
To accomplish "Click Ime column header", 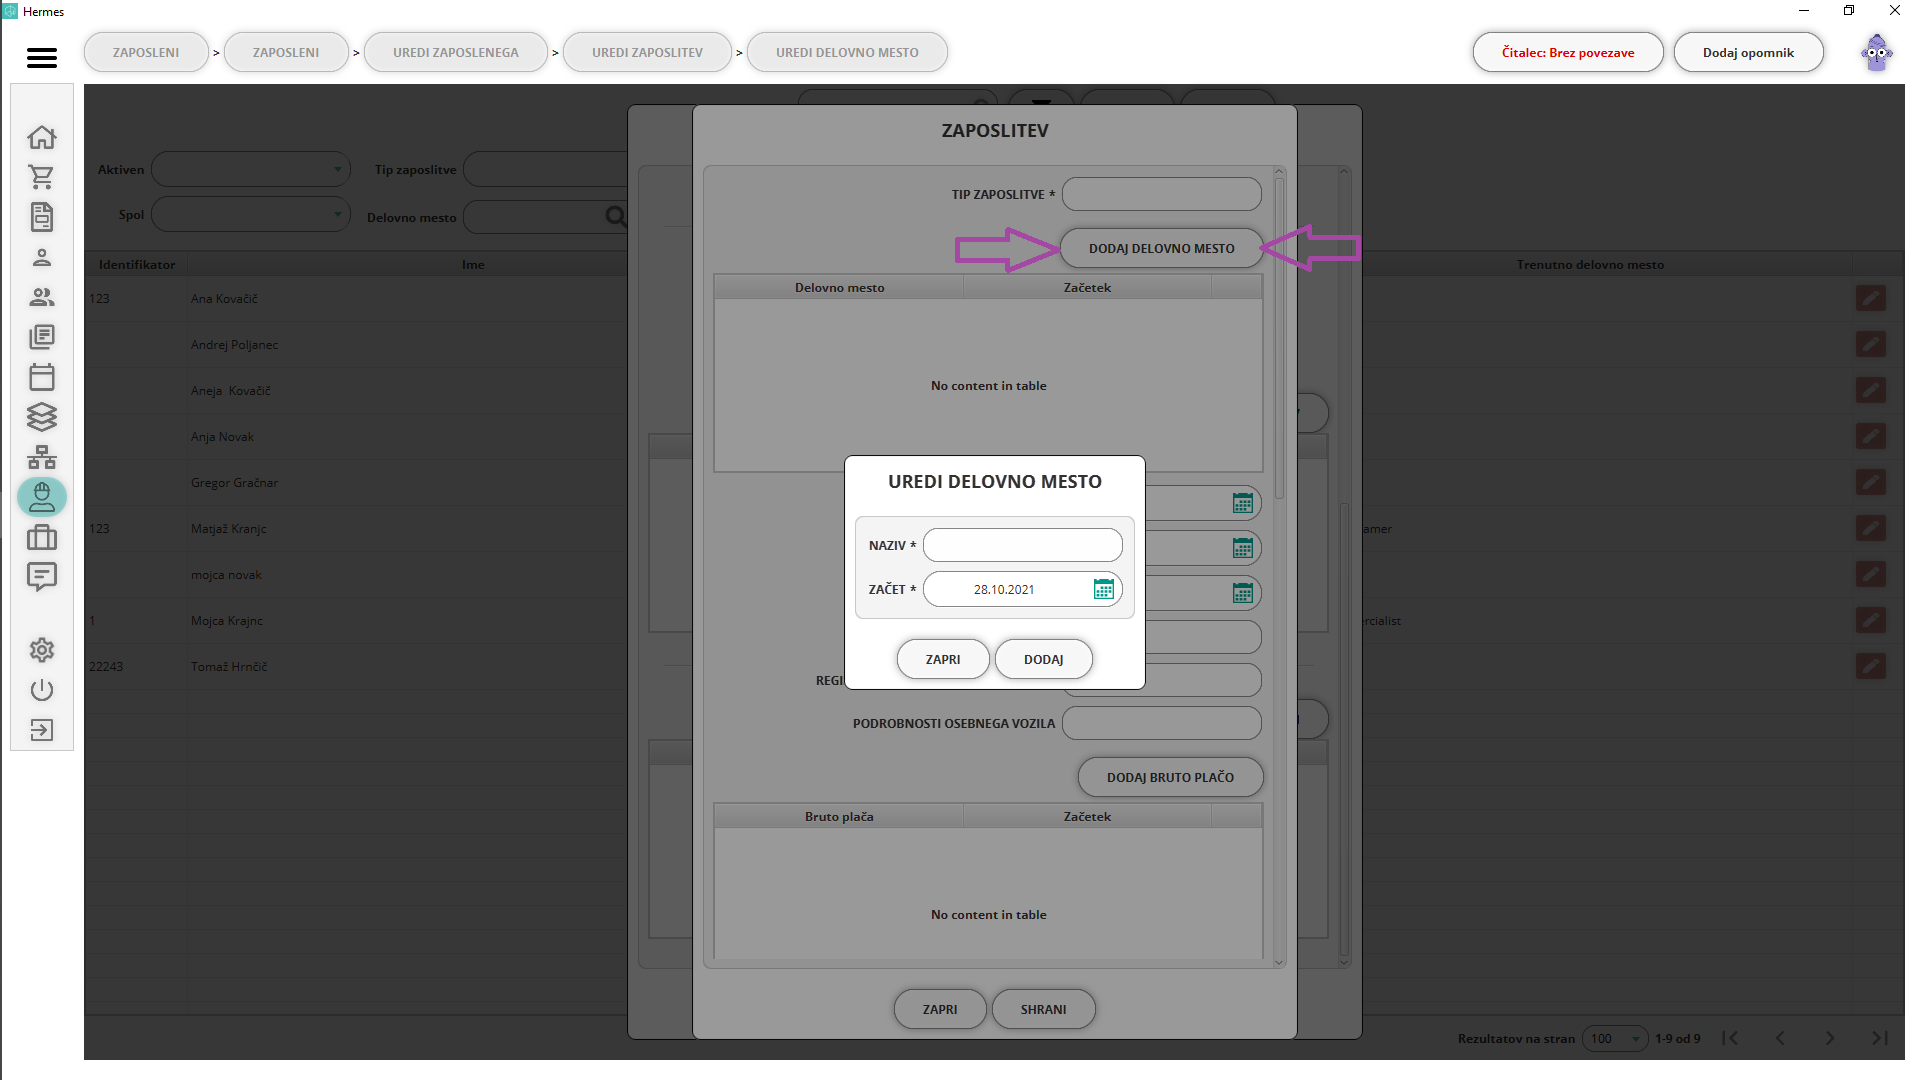I will click(473, 265).
